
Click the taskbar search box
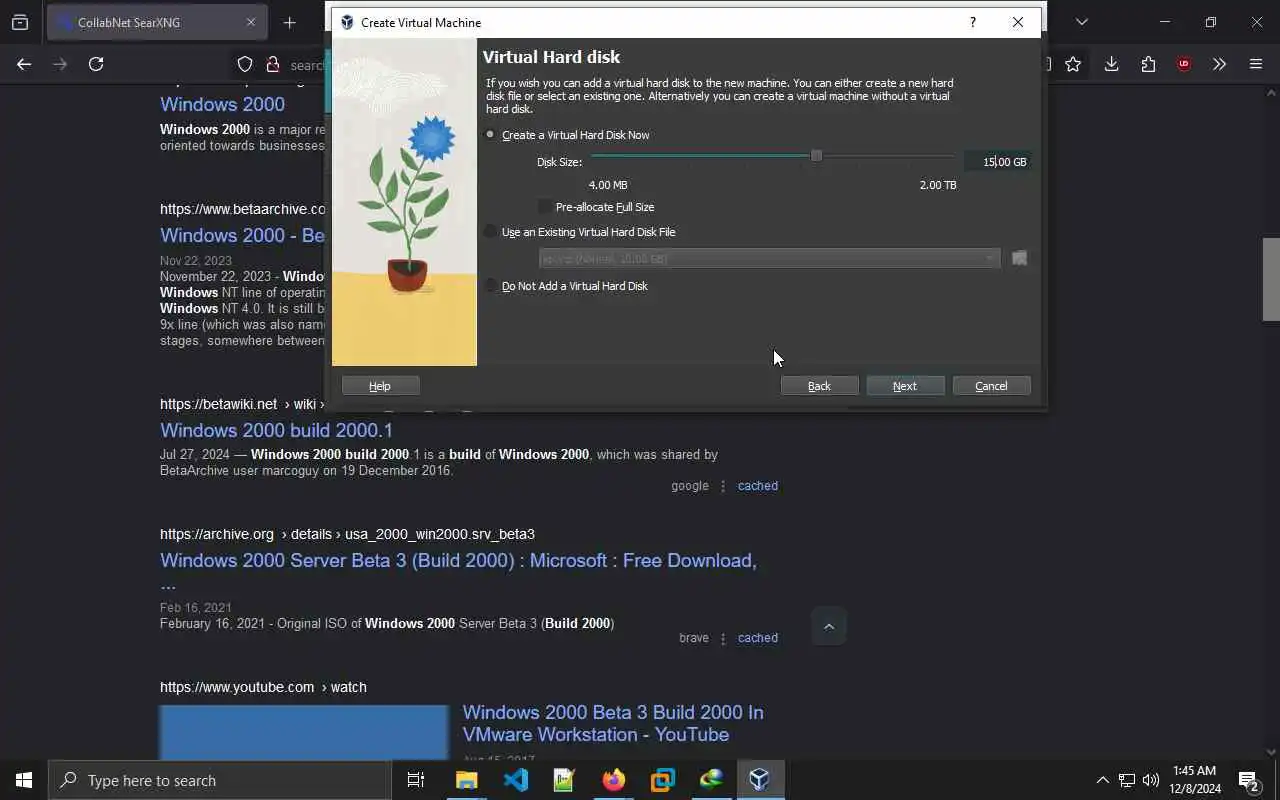pos(220,780)
